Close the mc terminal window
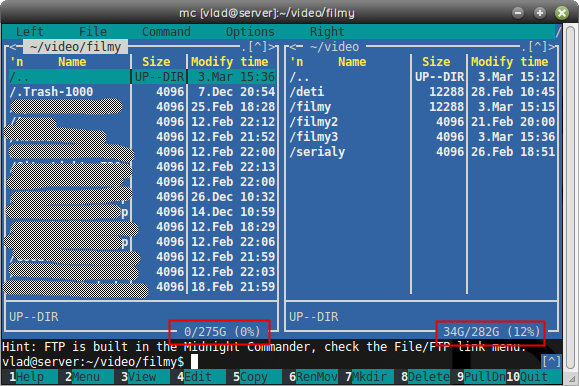 pos(562,13)
